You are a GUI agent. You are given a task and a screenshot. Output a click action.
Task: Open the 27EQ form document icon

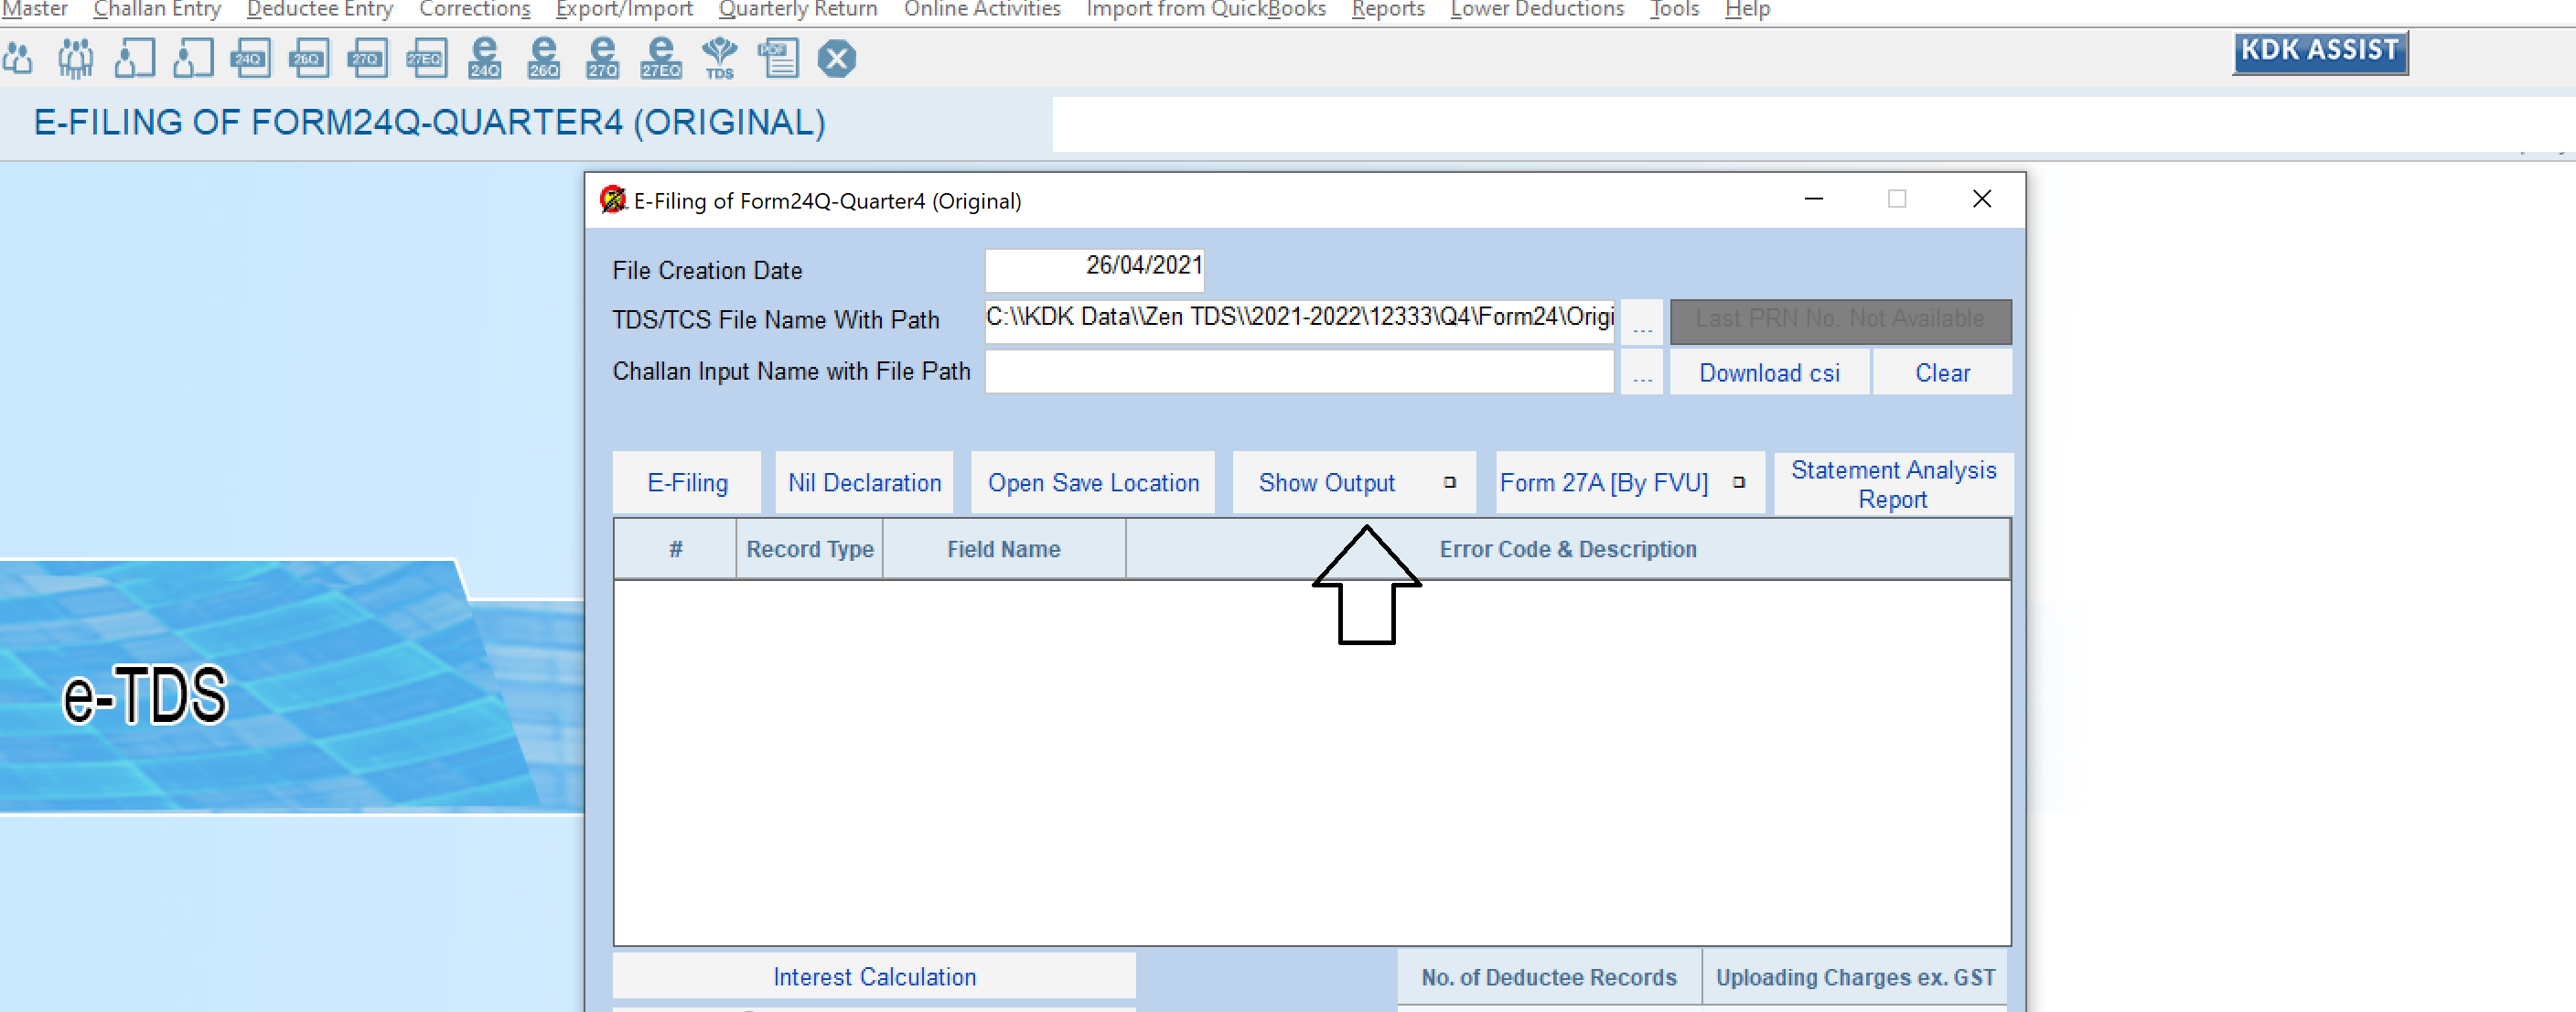point(426,59)
